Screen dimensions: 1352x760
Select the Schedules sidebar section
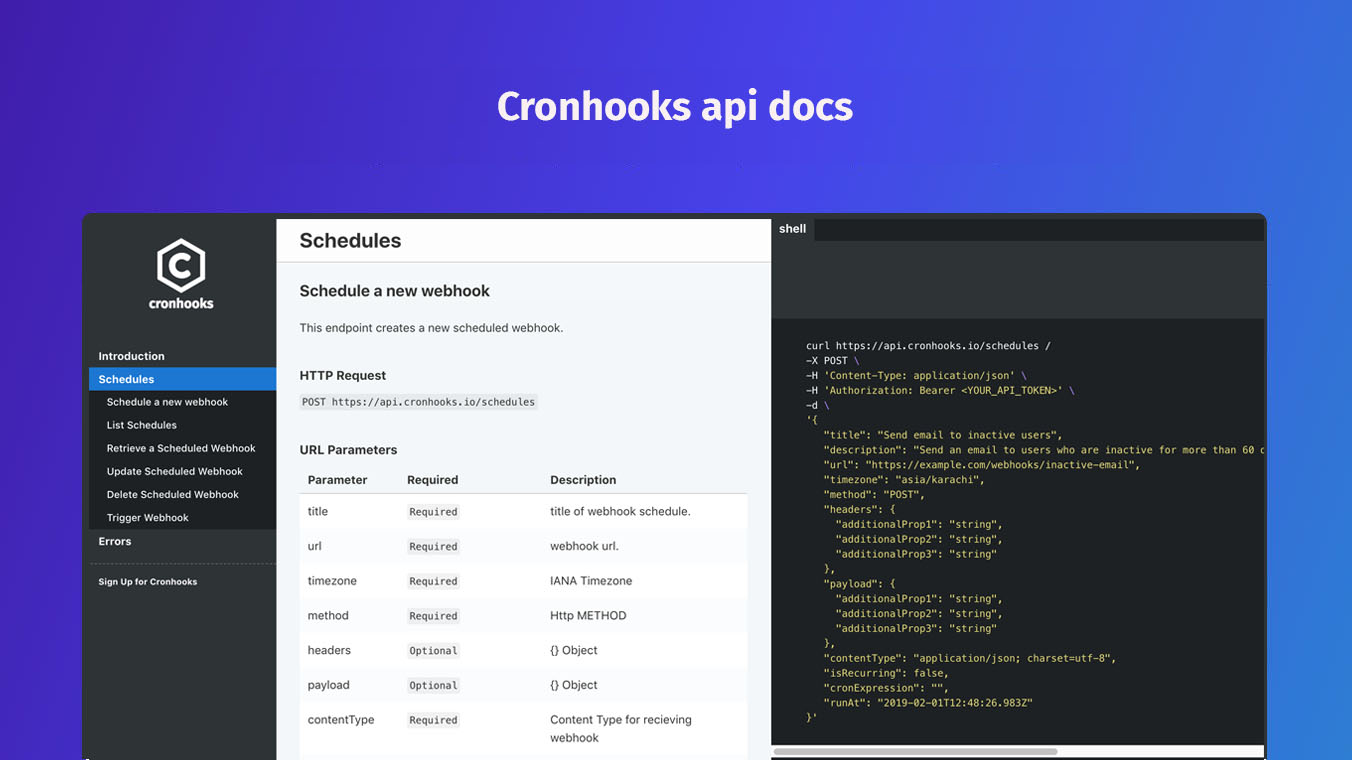coord(126,379)
